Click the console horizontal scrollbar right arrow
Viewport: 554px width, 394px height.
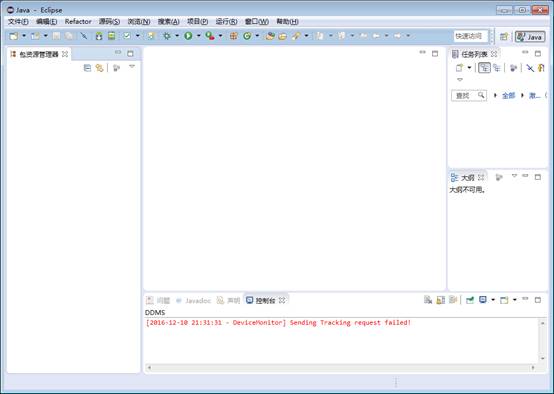pos(533,368)
